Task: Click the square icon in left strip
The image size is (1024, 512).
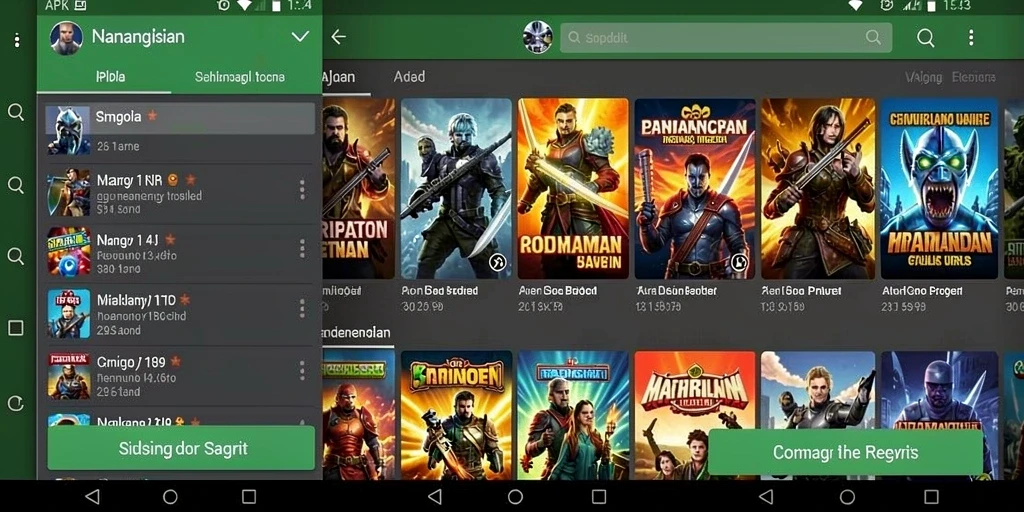Action: (x=16, y=327)
